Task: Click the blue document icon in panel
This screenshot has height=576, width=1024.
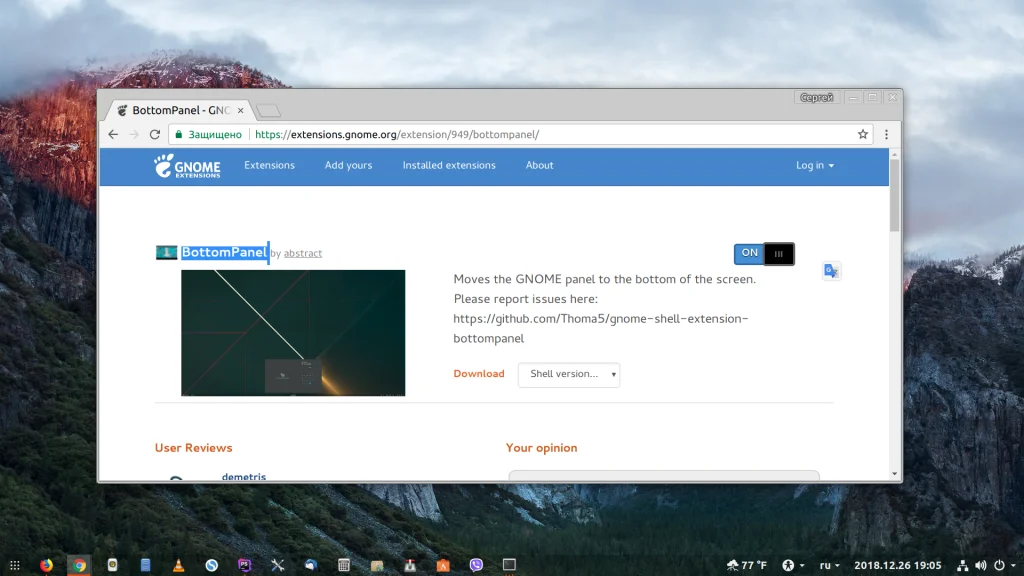Action: coord(146,565)
